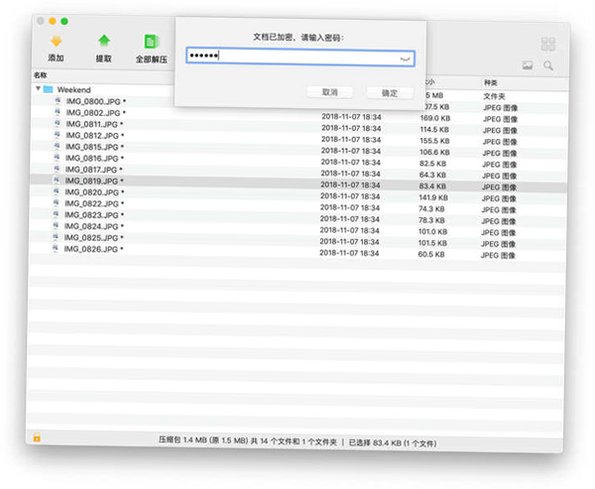Click file icon beside IMG_0826.JPG
Screen dimensions: 595x489
click(x=55, y=248)
